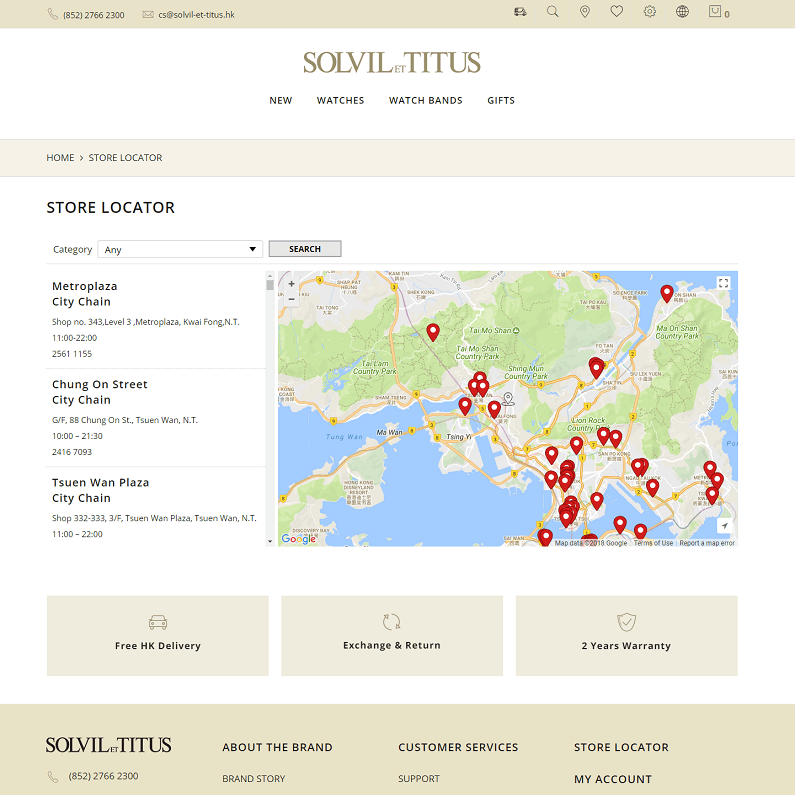Screen dimensions: 795x795
Task: Open the WATCH BANDS menu
Action: pyautogui.click(x=425, y=100)
